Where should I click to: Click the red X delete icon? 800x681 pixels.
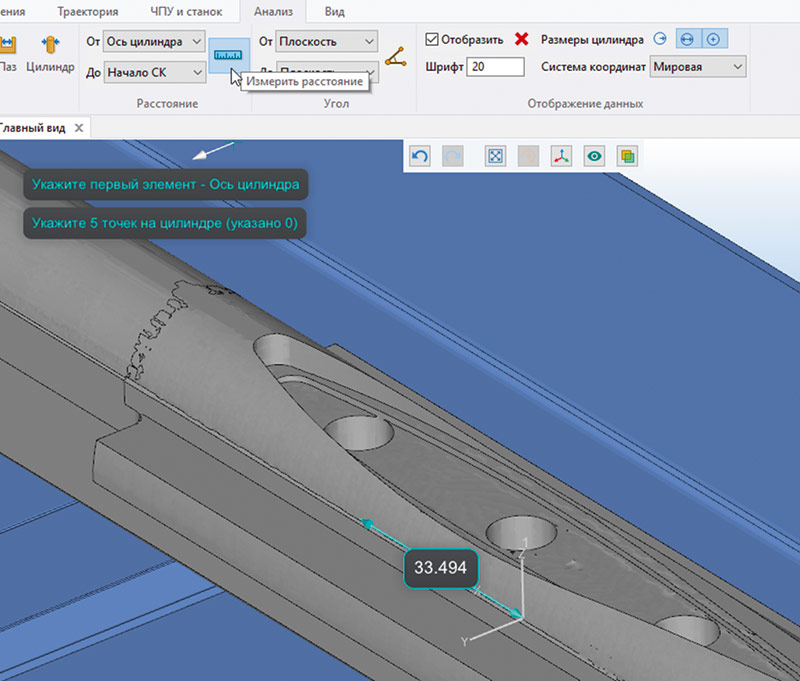point(521,40)
